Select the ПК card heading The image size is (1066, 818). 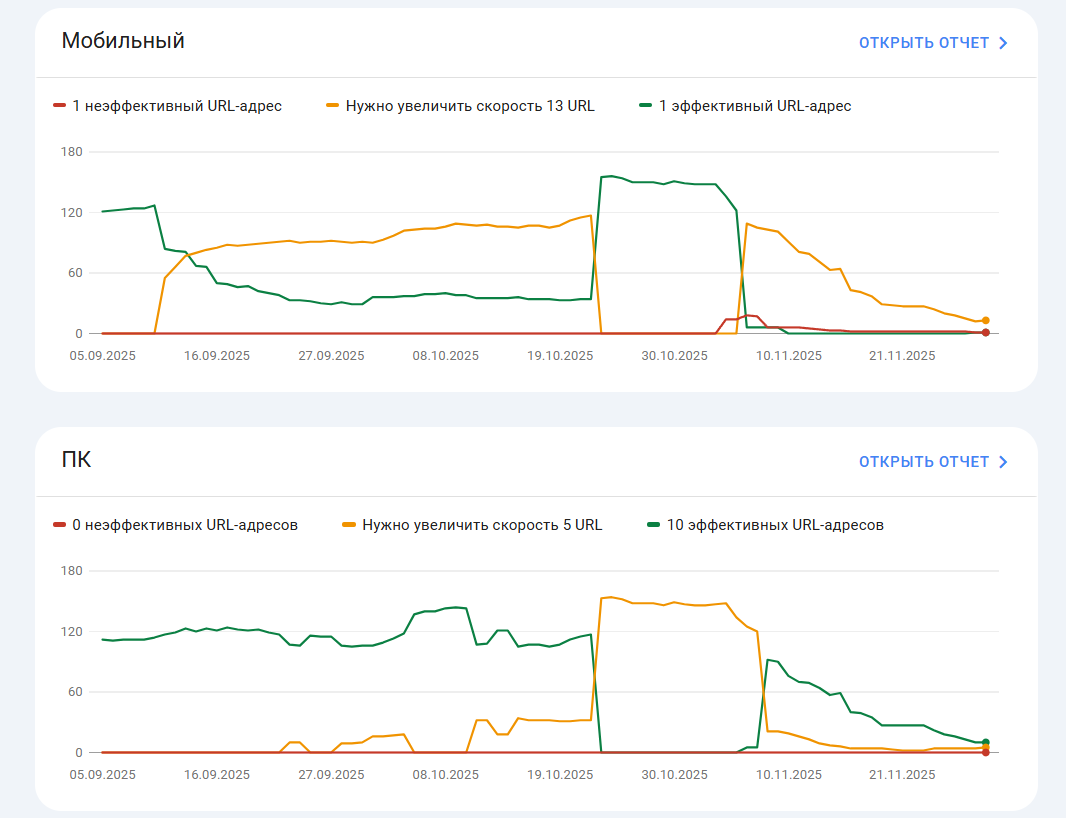point(76,460)
